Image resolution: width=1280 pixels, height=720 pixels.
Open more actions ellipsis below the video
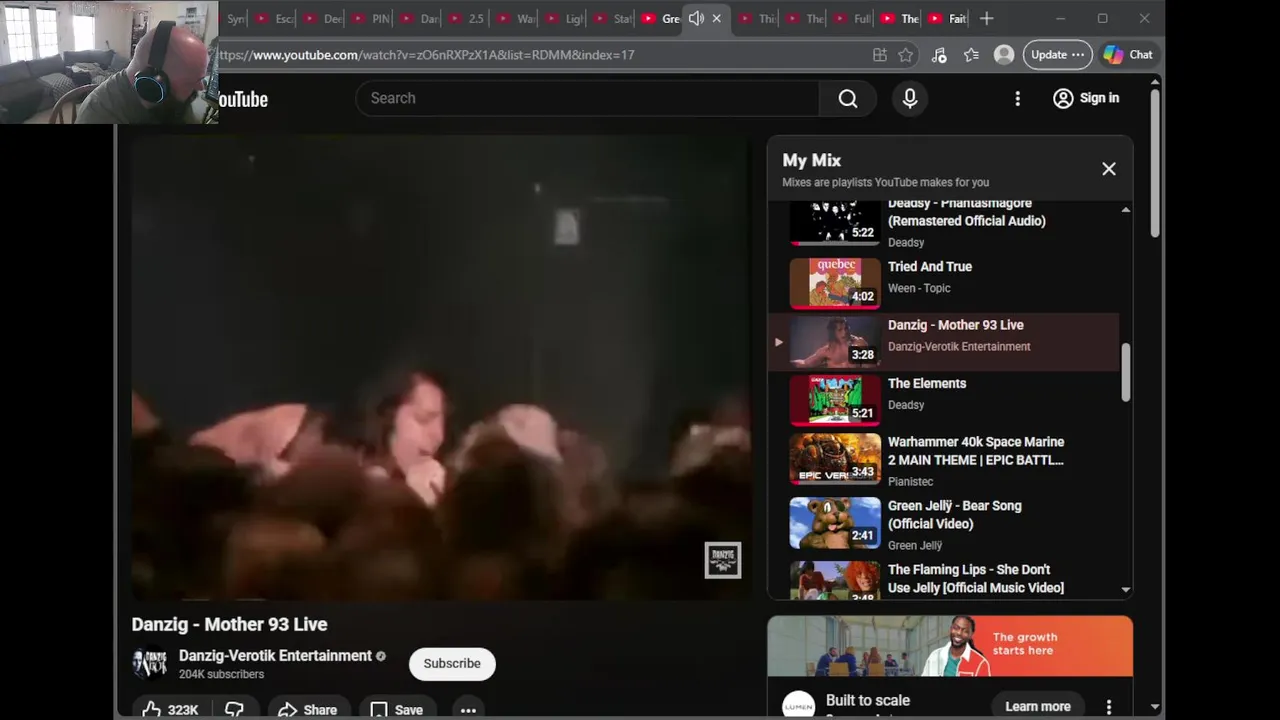(x=468, y=709)
